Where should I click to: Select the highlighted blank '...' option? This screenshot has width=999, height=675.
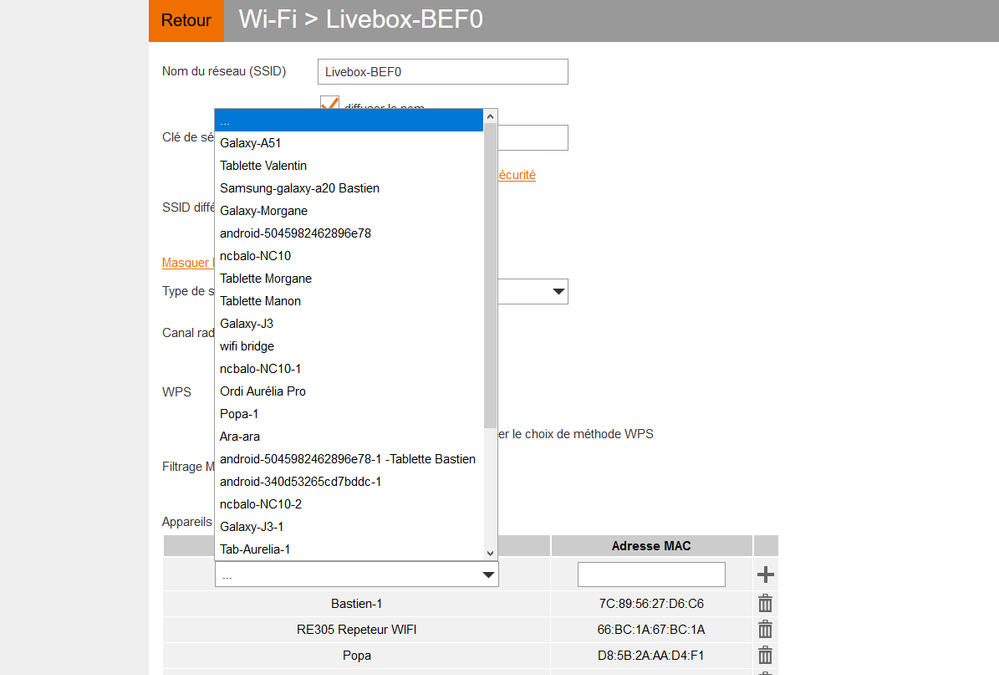point(349,120)
